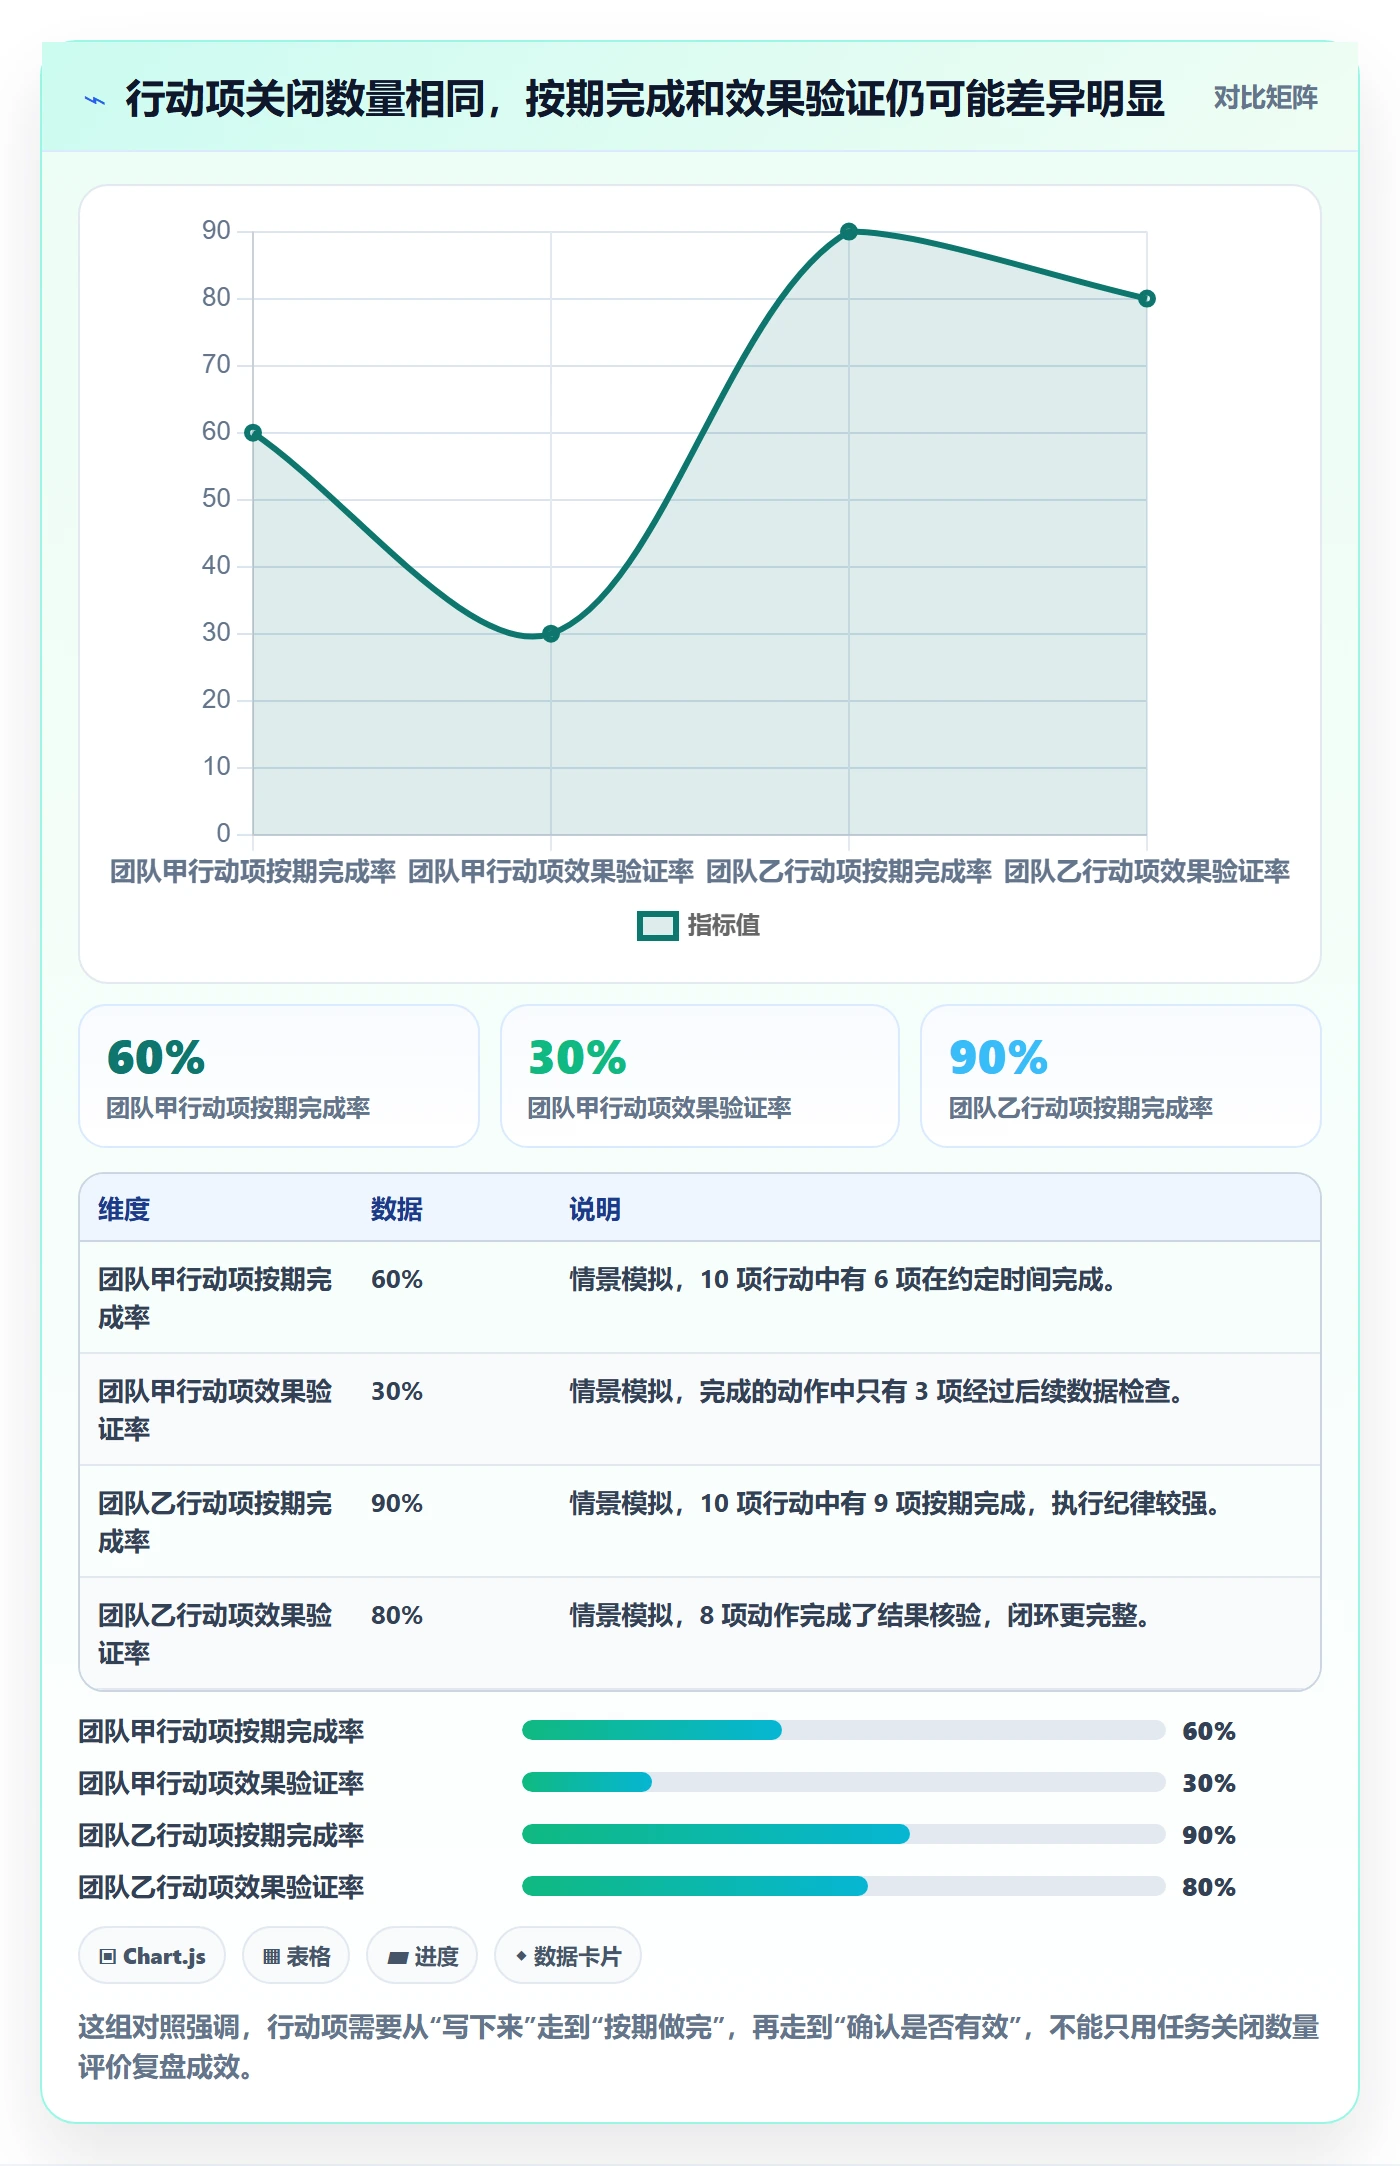Click the 30% cell in the table
Image resolution: width=1400 pixels, height=2166 pixels.
(397, 1392)
